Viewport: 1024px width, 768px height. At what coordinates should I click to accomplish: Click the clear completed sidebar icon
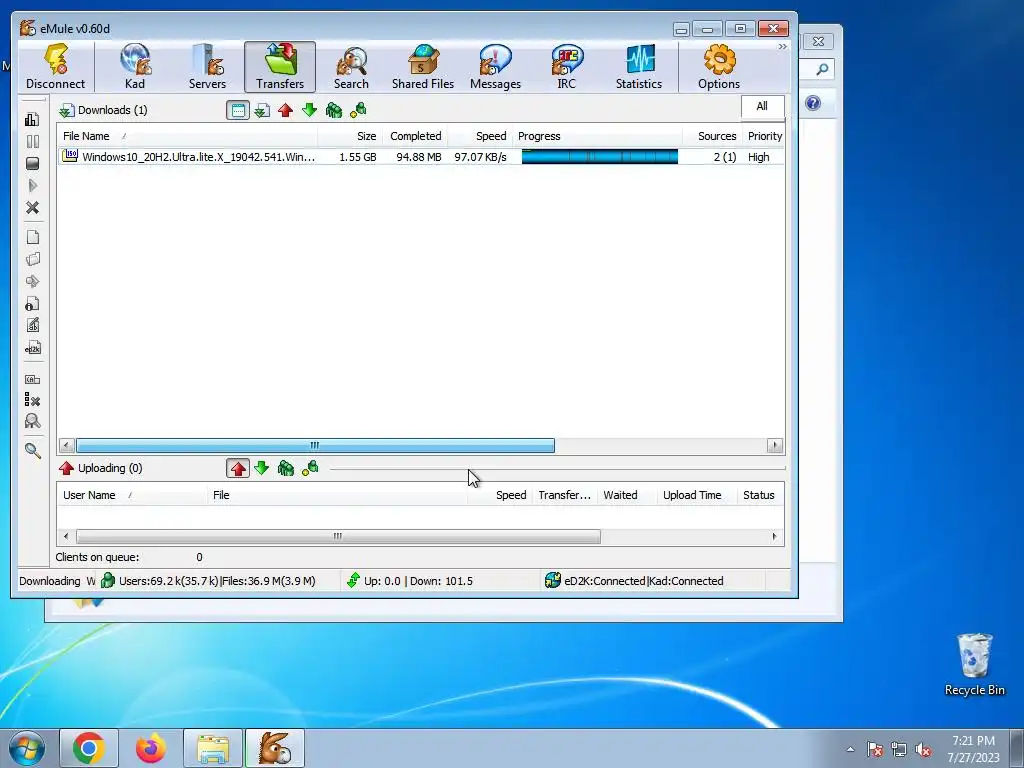(32, 400)
